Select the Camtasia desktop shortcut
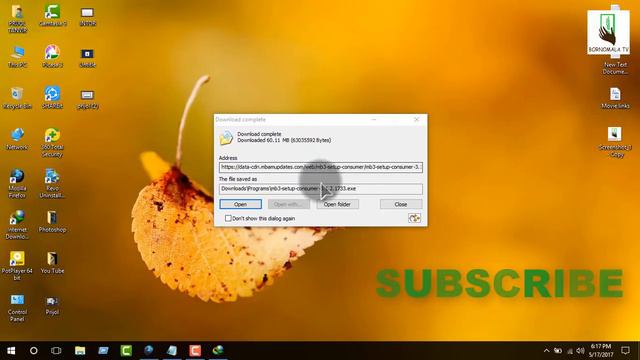Viewport: 640px width, 360px height. point(52,16)
